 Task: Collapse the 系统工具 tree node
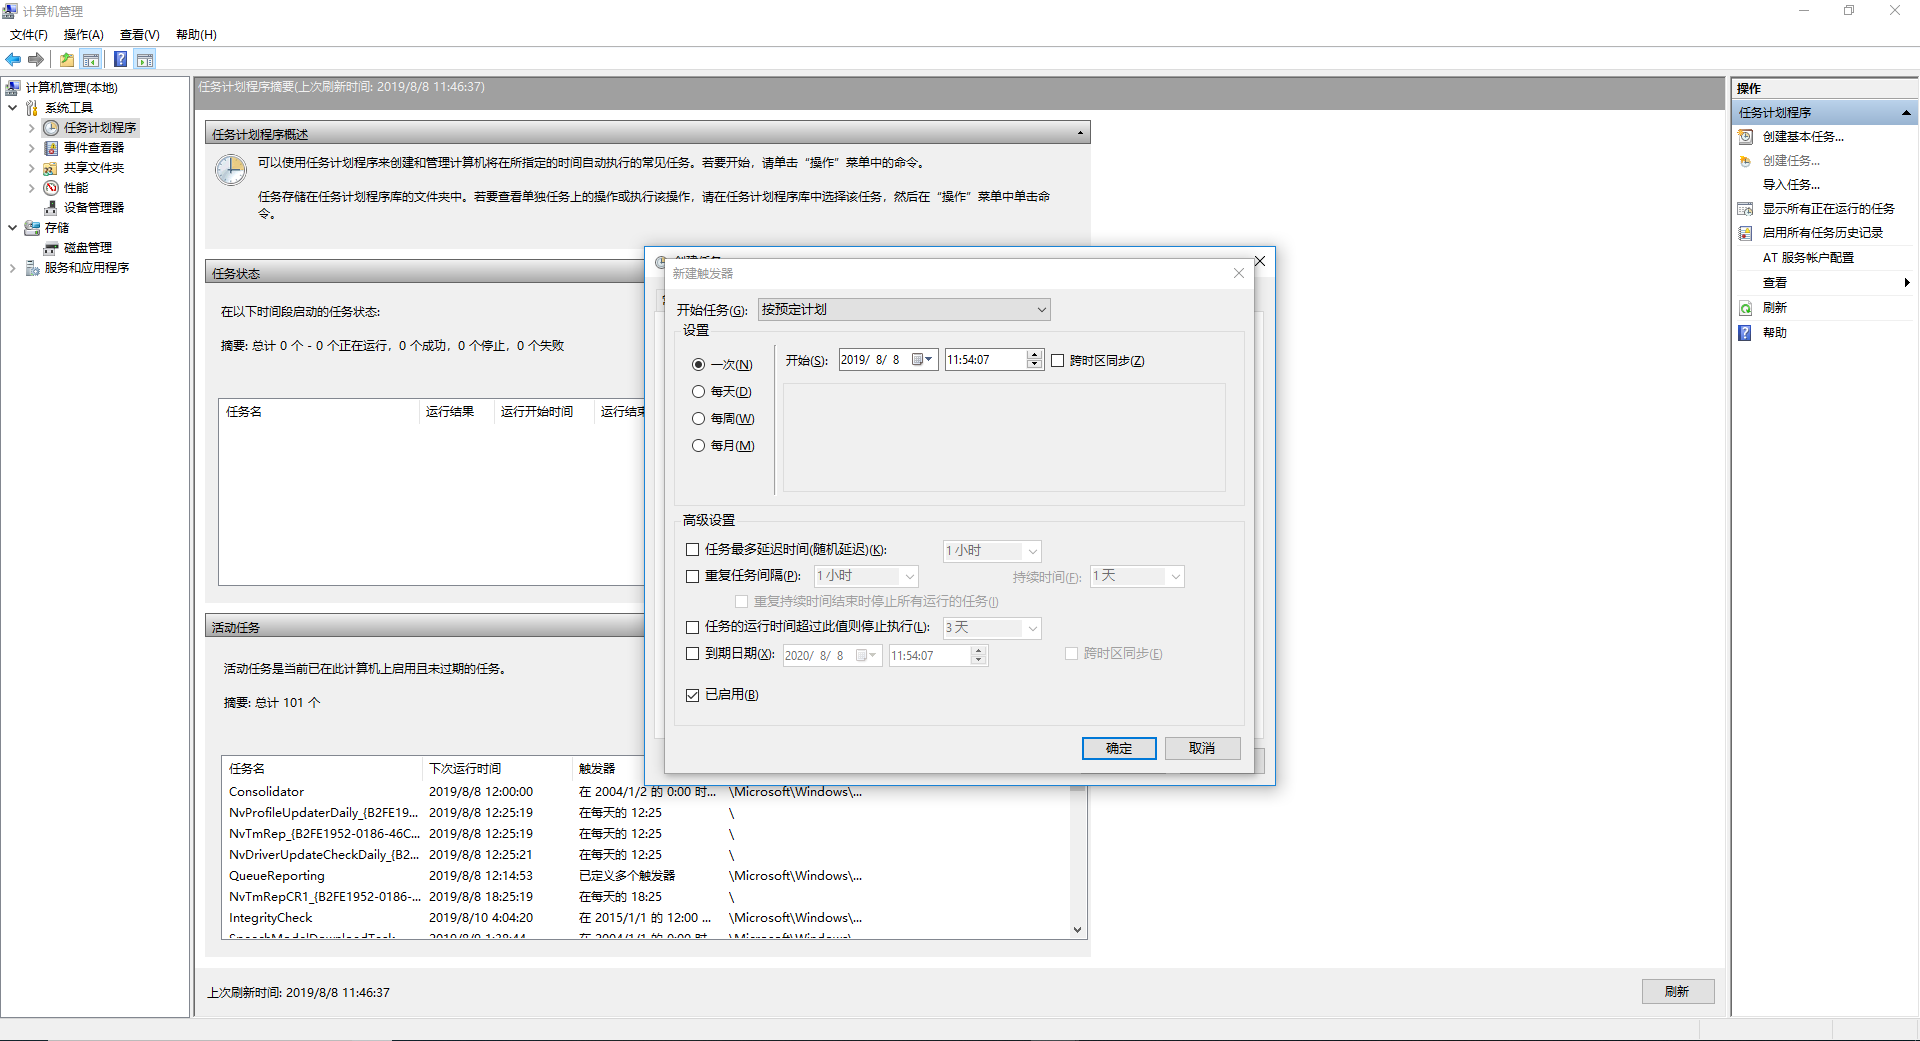[12, 108]
